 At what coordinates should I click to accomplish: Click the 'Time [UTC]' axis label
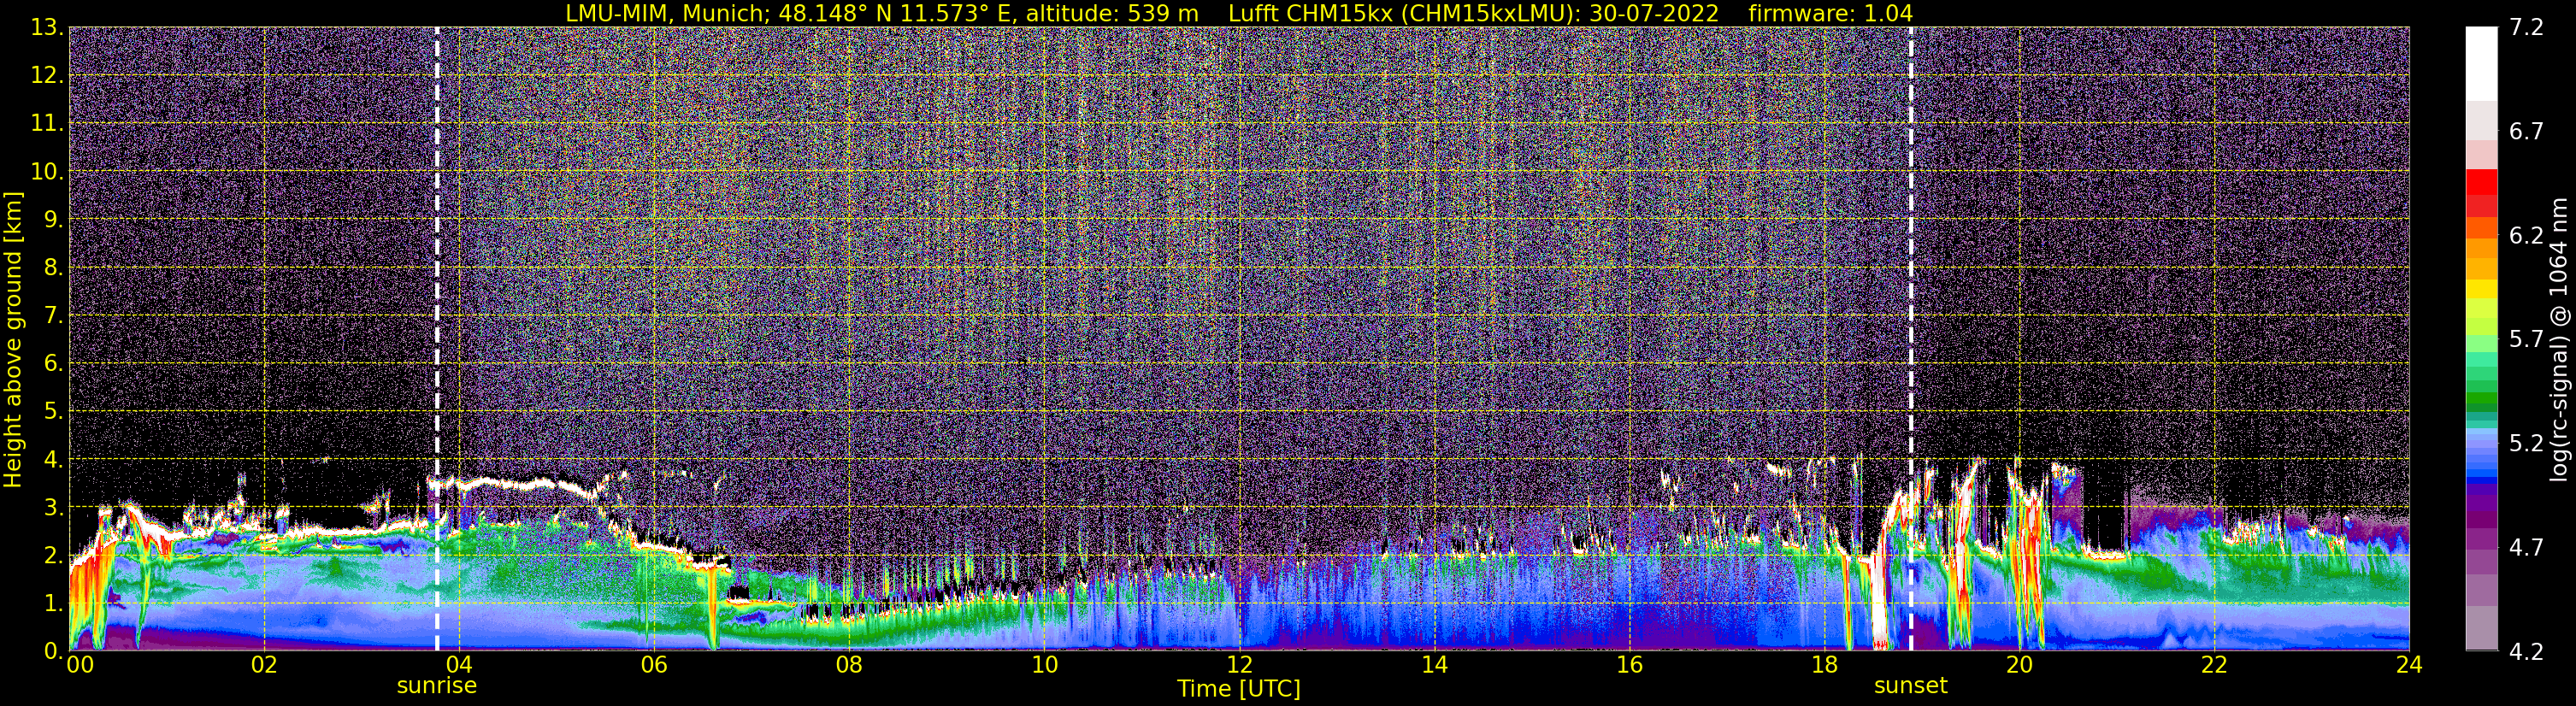(x=1239, y=689)
